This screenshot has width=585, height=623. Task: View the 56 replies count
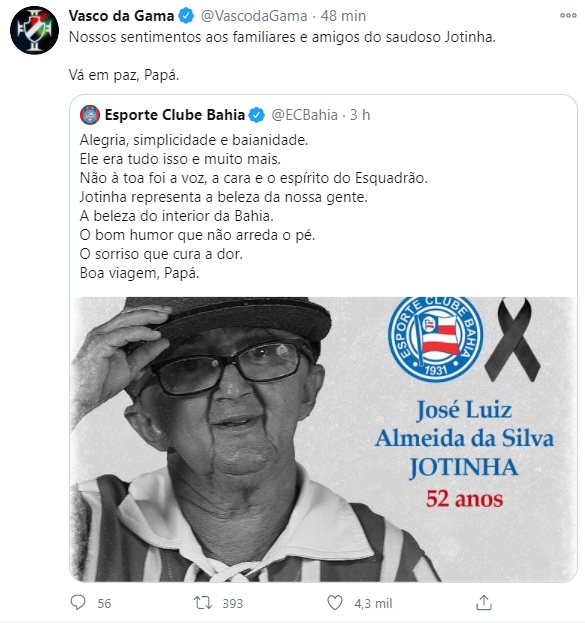pyautogui.click(x=104, y=603)
